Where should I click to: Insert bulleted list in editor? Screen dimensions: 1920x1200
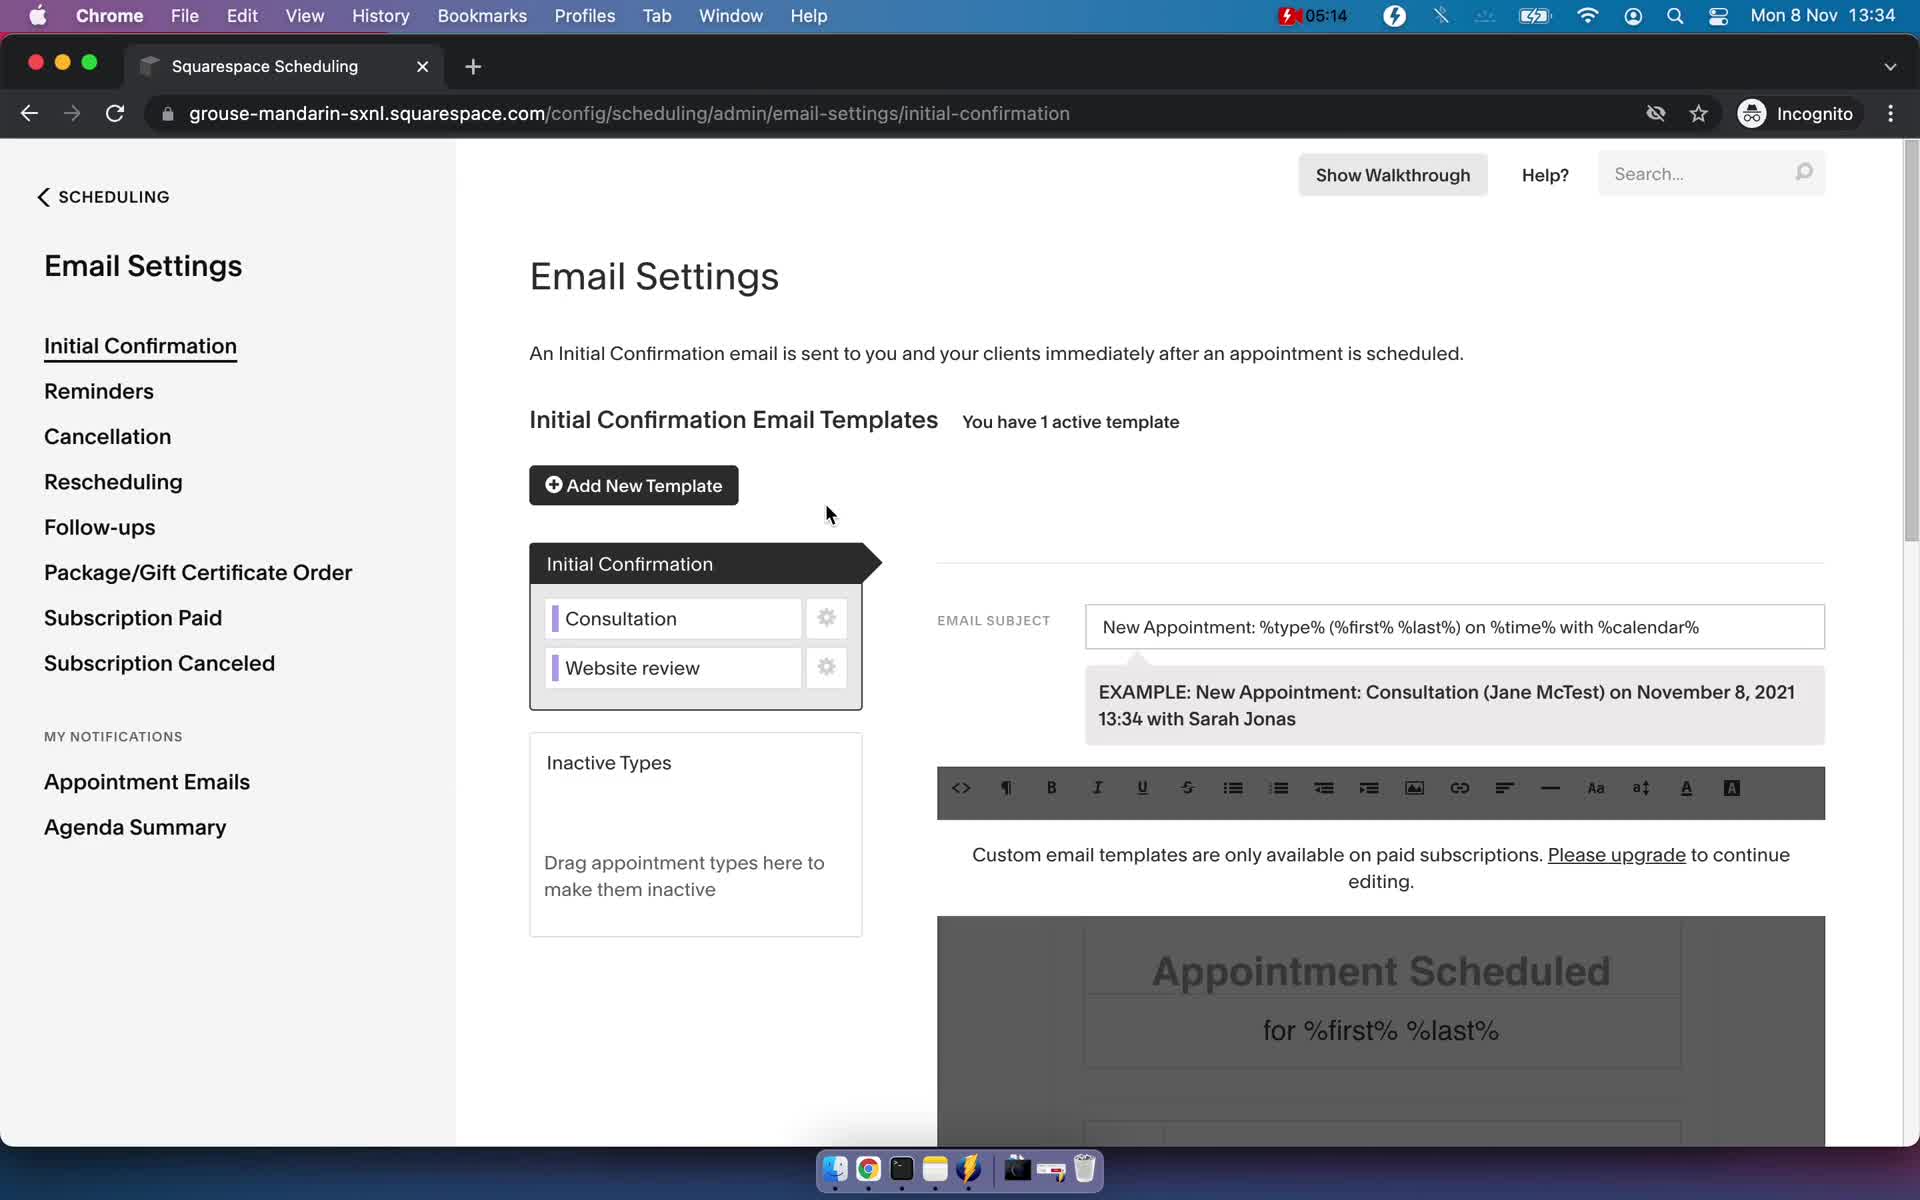[x=1233, y=788]
